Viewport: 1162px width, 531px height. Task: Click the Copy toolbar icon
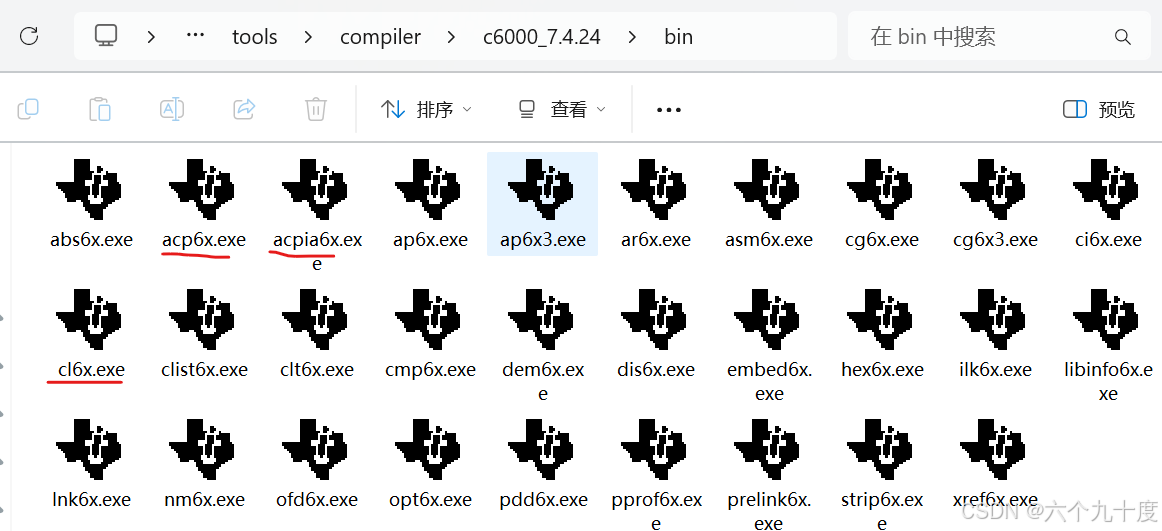[28, 109]
